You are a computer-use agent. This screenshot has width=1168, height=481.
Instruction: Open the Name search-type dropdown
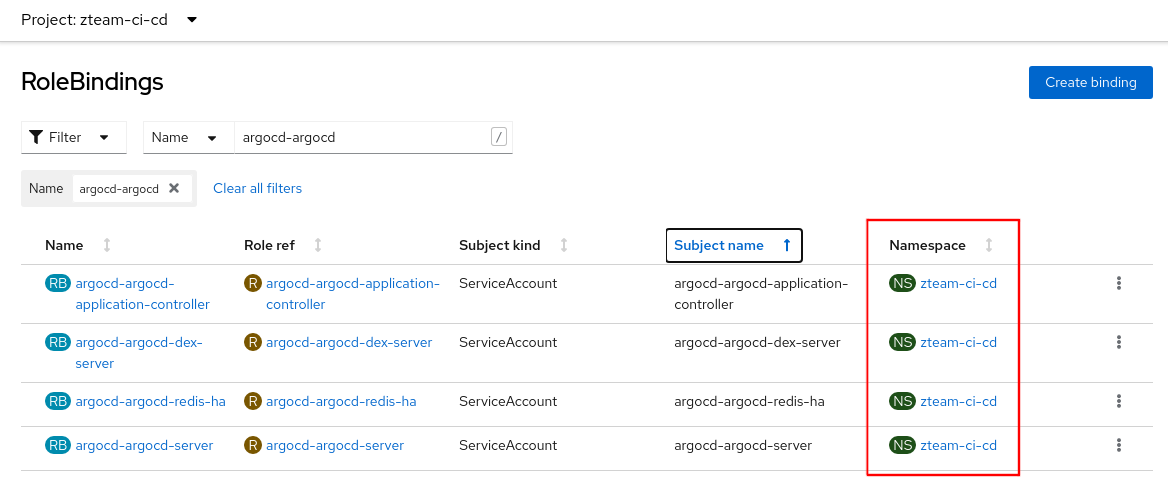click(187, 138)
